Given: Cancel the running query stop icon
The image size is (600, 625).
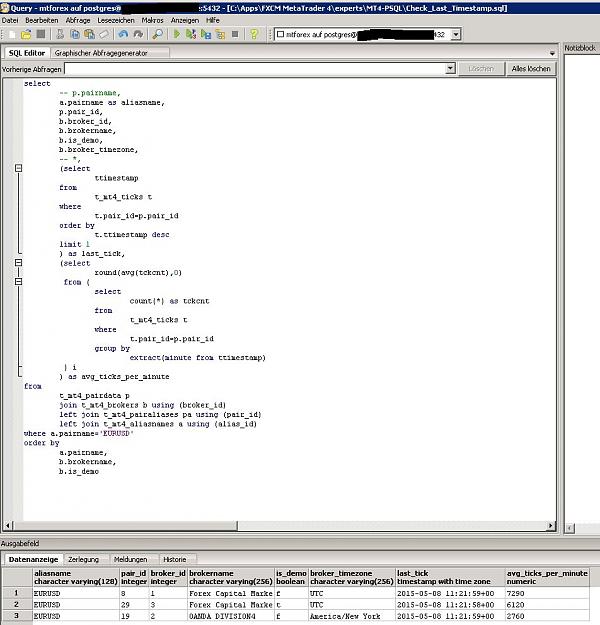Looking at the screenshot, I should (x=235, y=35).
